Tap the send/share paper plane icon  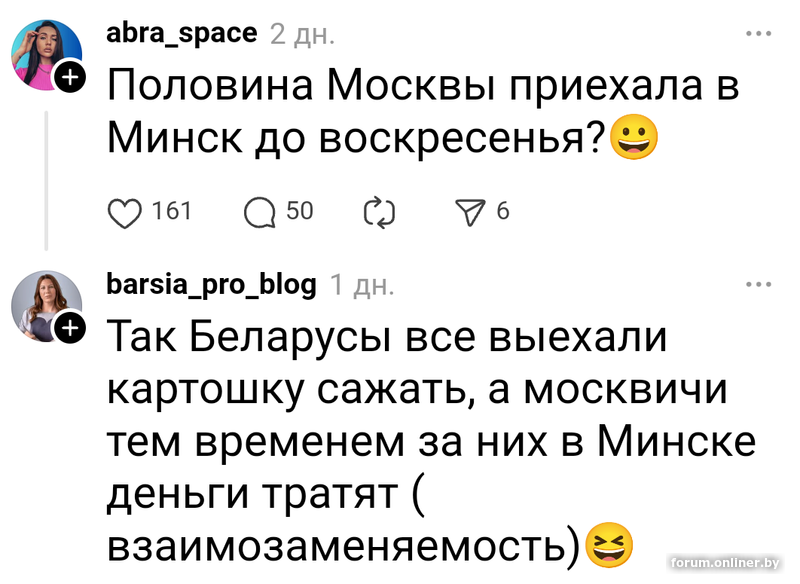click(471, 212)
